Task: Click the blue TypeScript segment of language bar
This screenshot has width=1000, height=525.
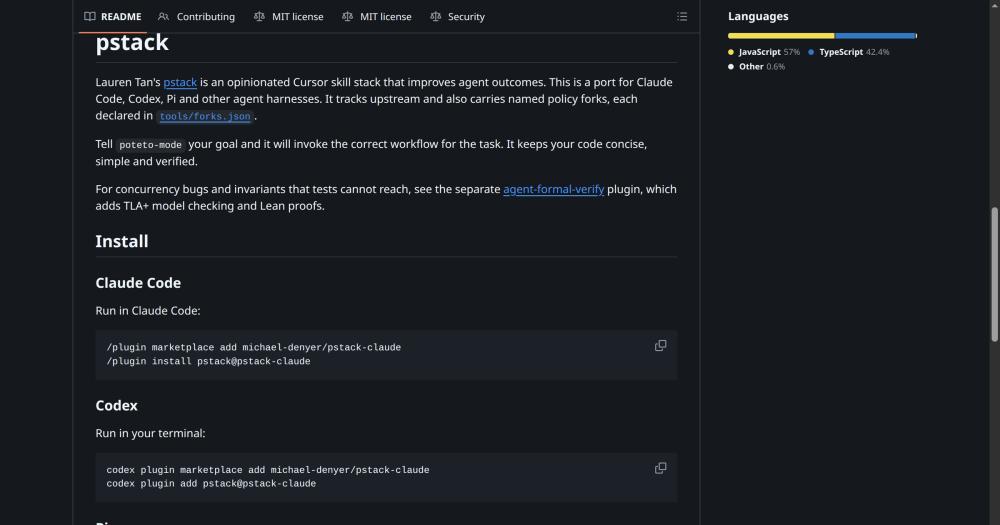Action: click(876, 36)
